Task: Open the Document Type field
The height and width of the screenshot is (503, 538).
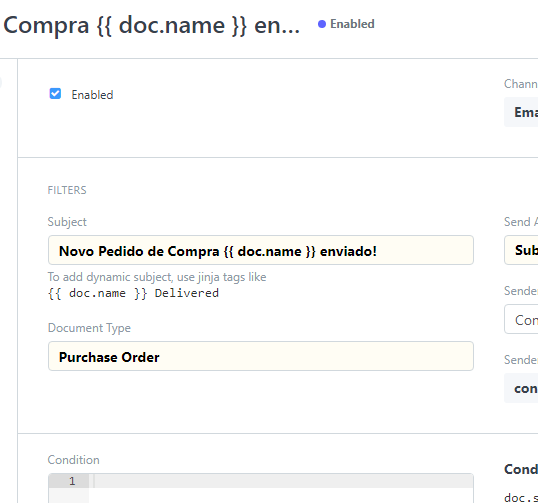Action: coord(261,356)
